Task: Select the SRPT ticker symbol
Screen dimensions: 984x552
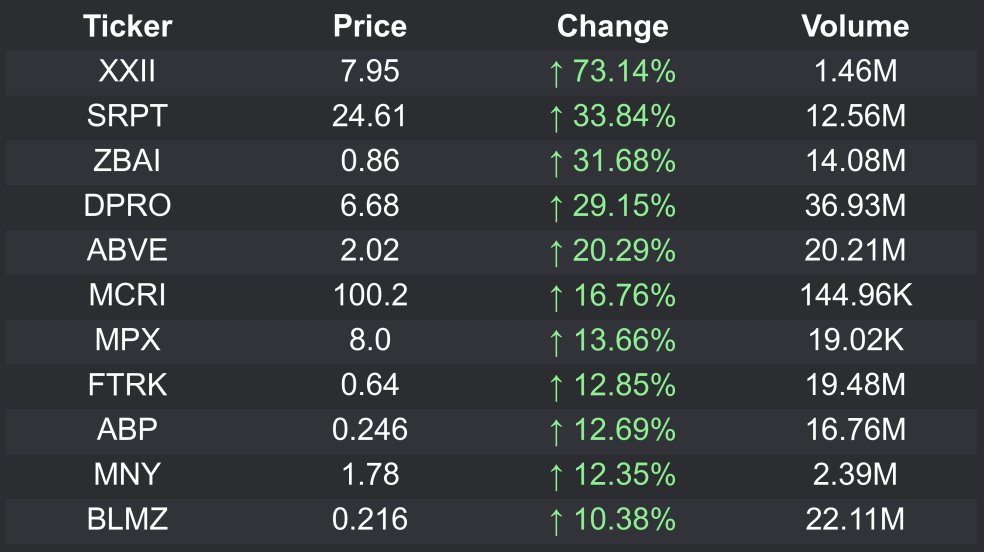Action: coord(127,116)
